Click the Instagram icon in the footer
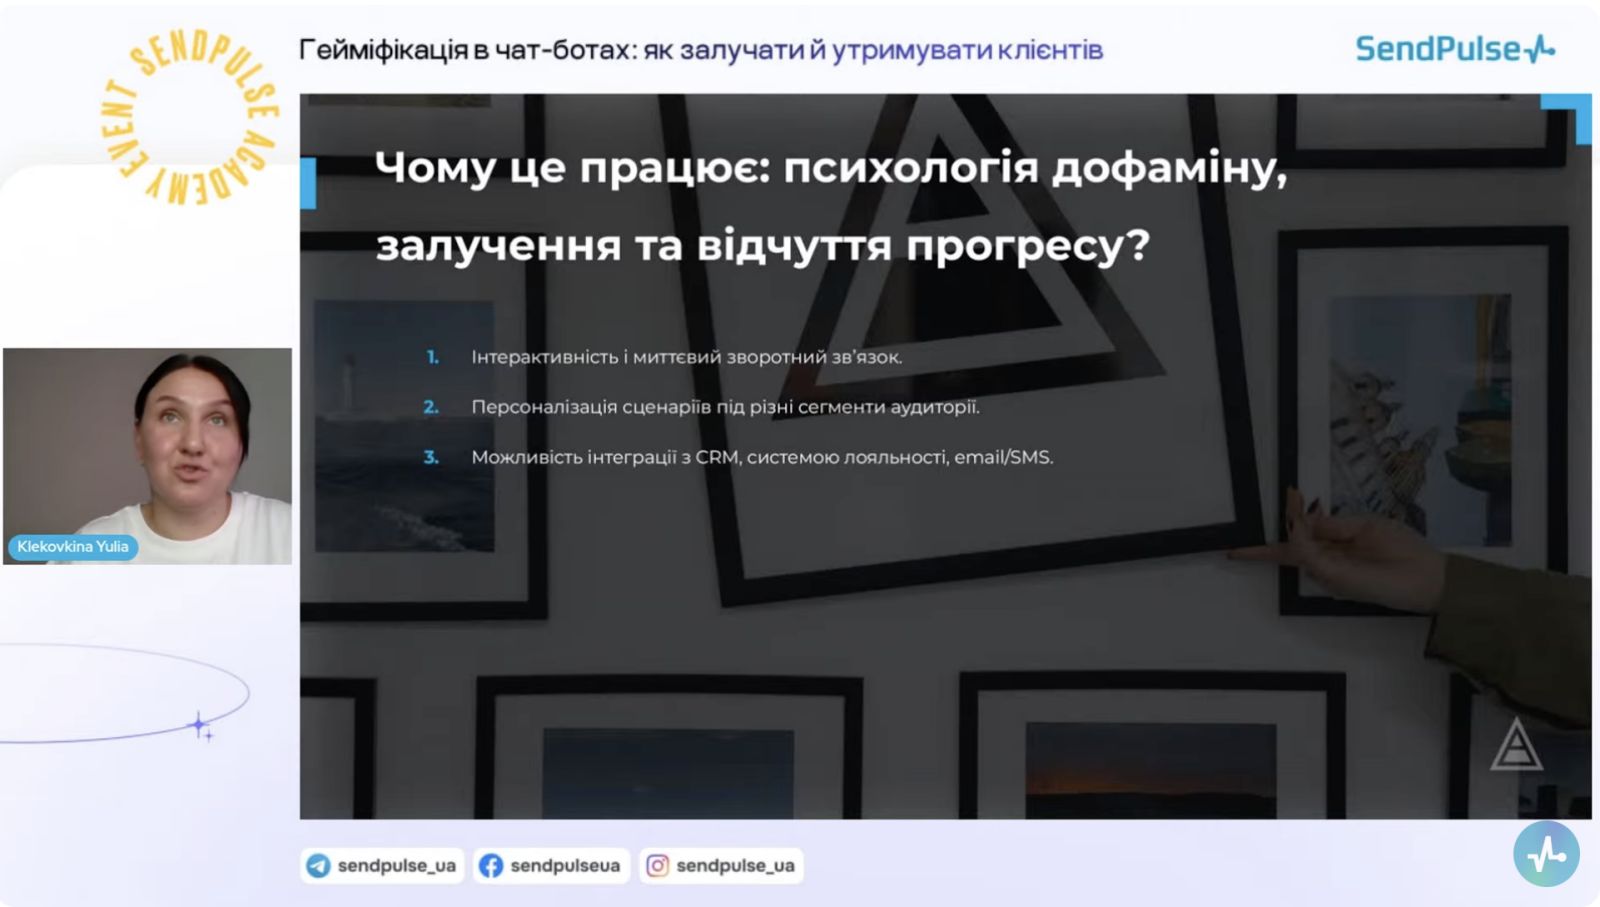The image size is (1600, 907). tap(657, 866)
